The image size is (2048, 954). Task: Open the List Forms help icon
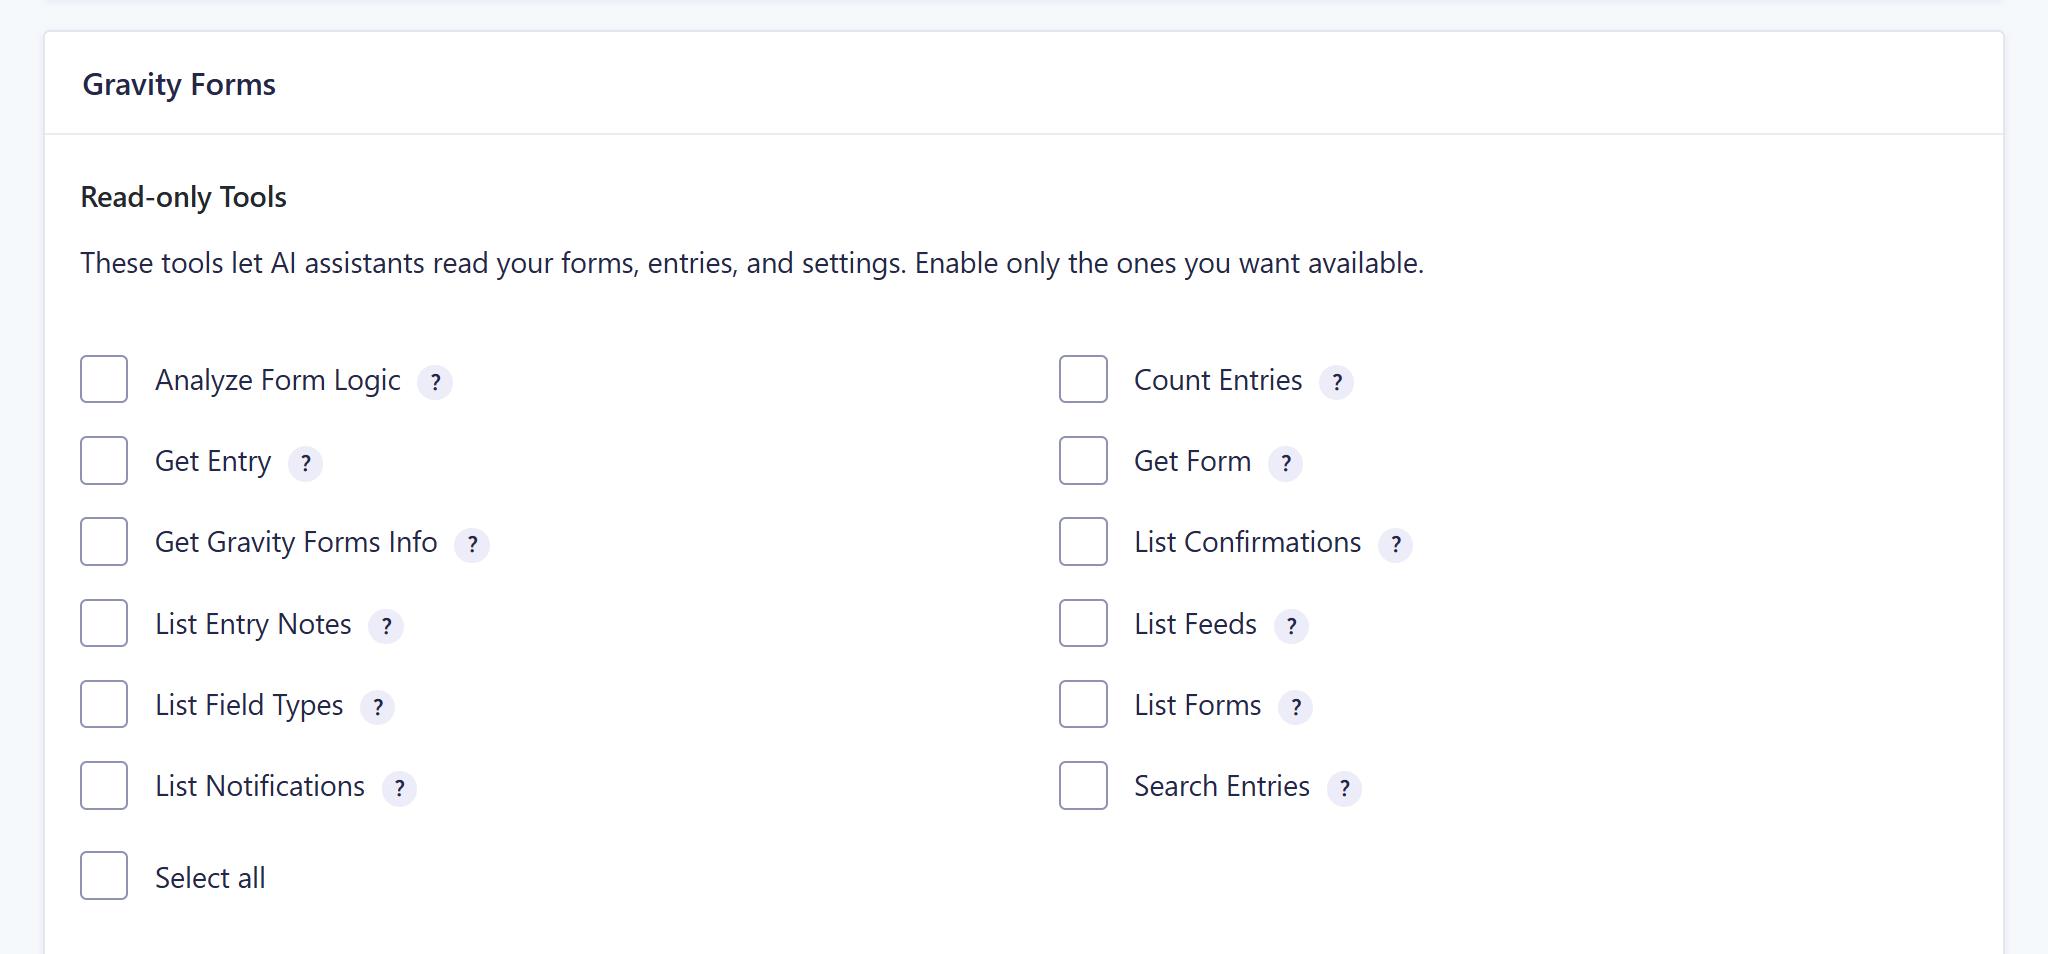1296,707
